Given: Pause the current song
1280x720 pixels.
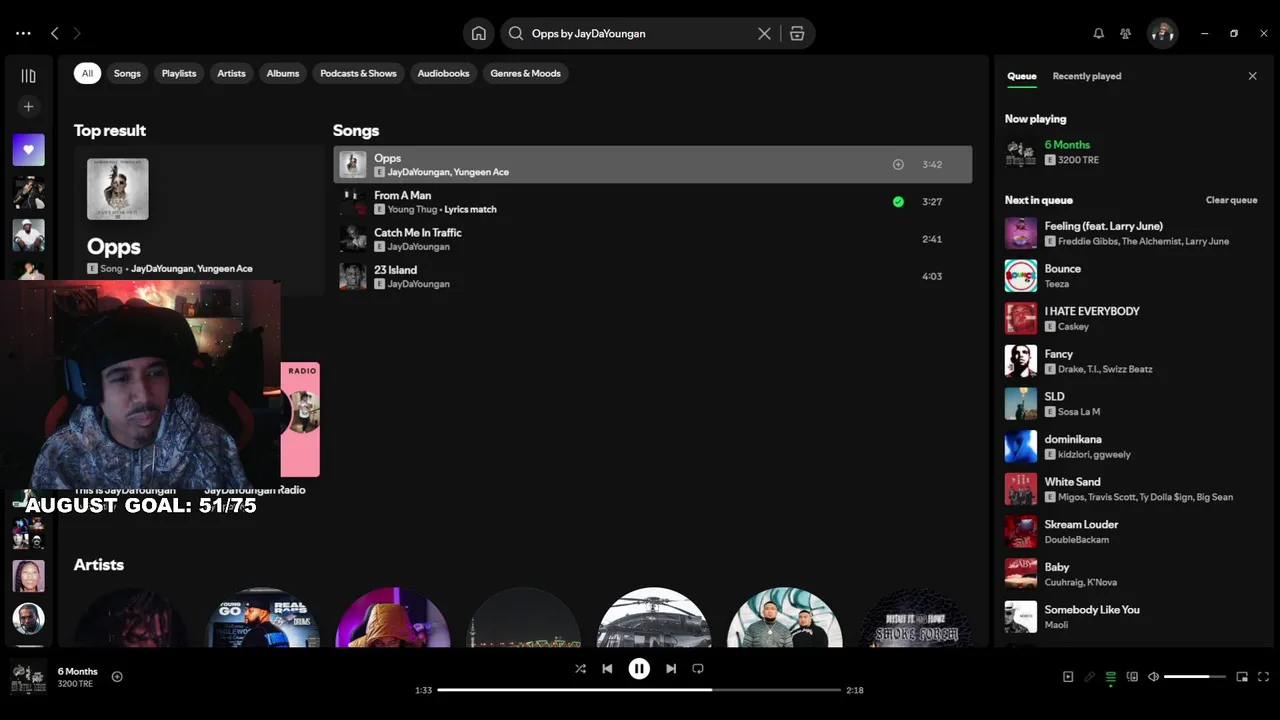Looking at the screenshot, I should pyautogui.click(x=639, y=668).
